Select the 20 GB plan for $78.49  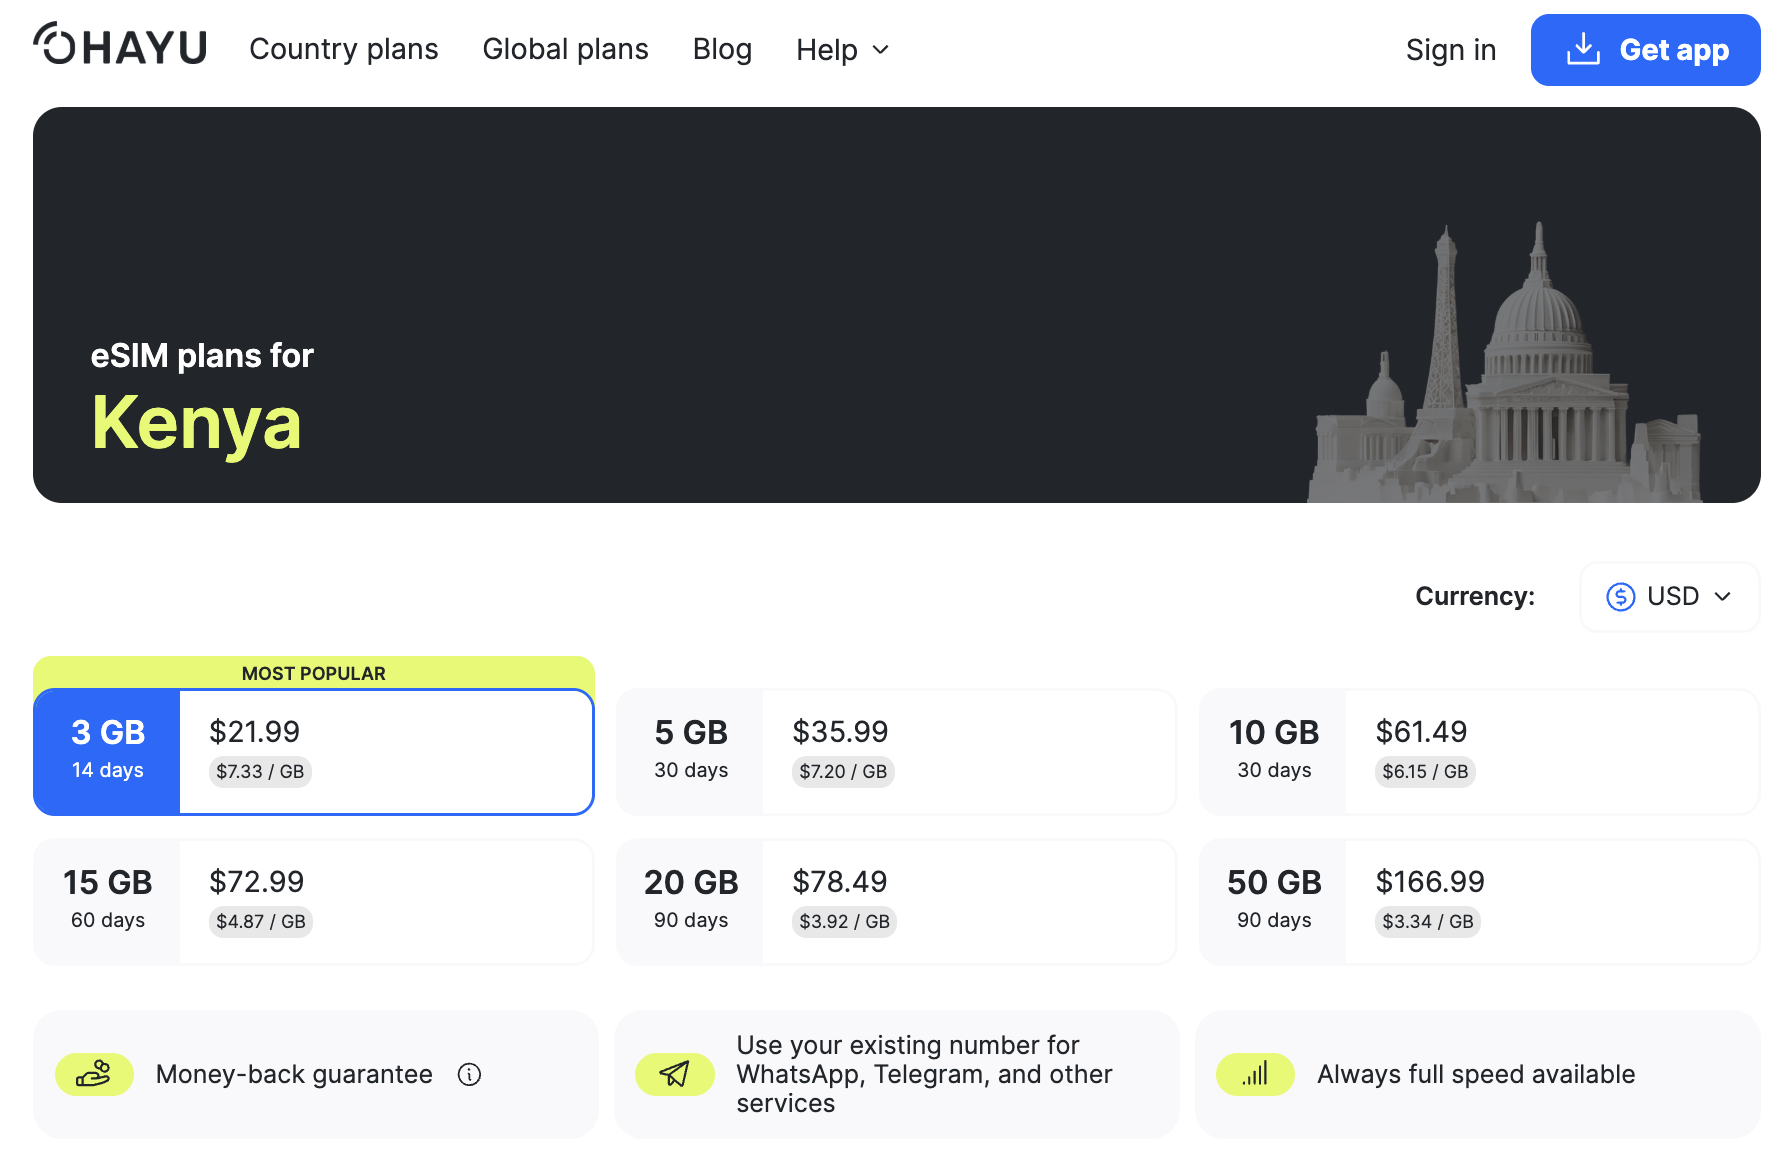point(896,901)
